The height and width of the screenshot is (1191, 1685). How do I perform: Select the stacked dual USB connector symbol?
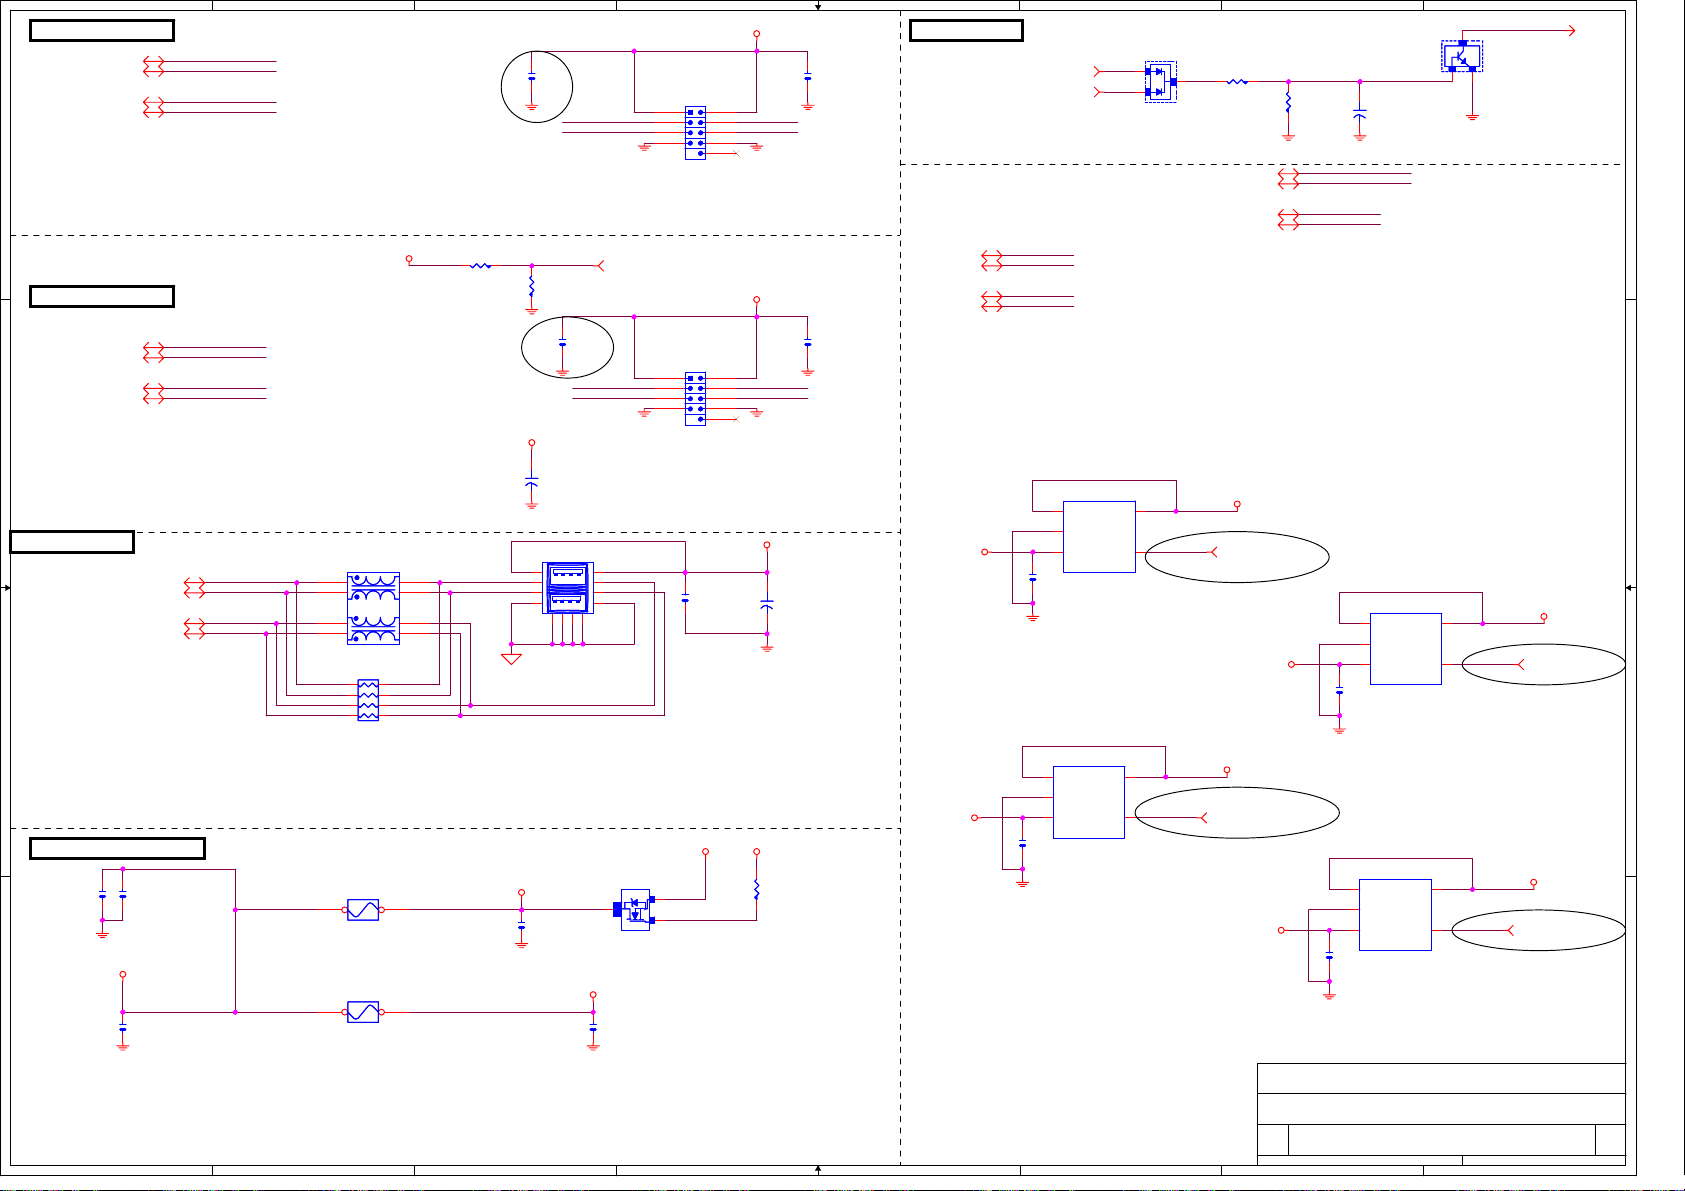tap(567, 588)
